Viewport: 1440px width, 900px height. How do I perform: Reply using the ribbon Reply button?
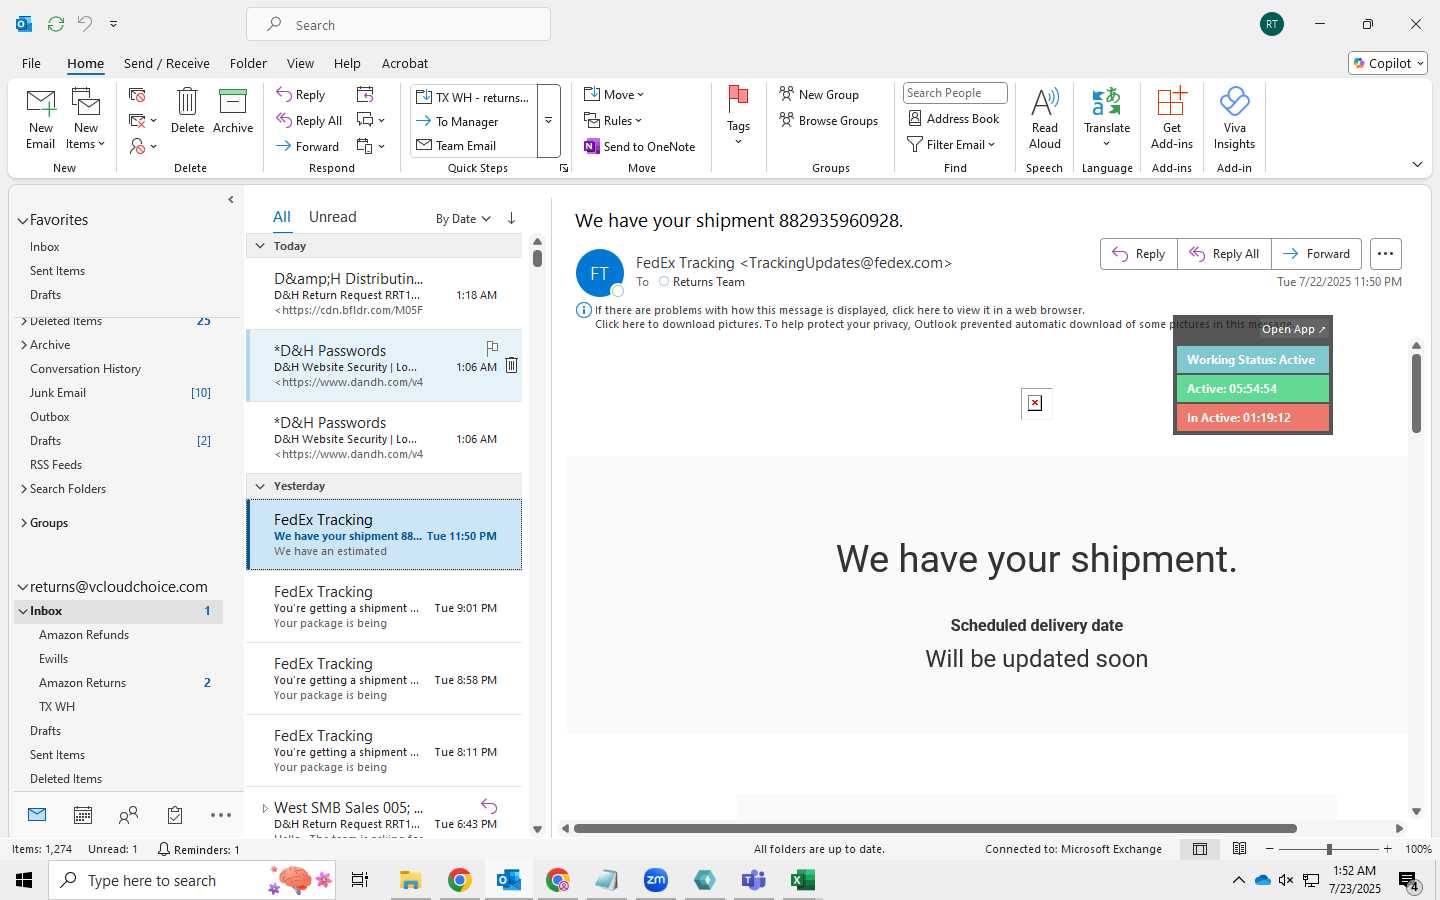[301, 95]
